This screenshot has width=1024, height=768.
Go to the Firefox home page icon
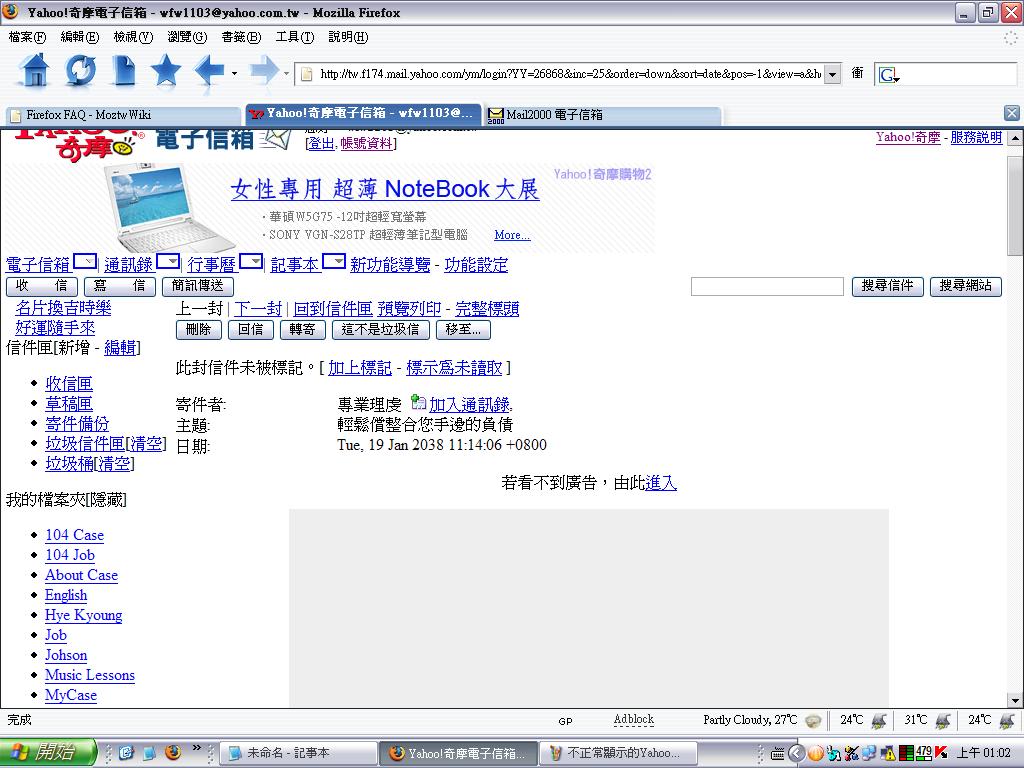click(x=35, y=71)
